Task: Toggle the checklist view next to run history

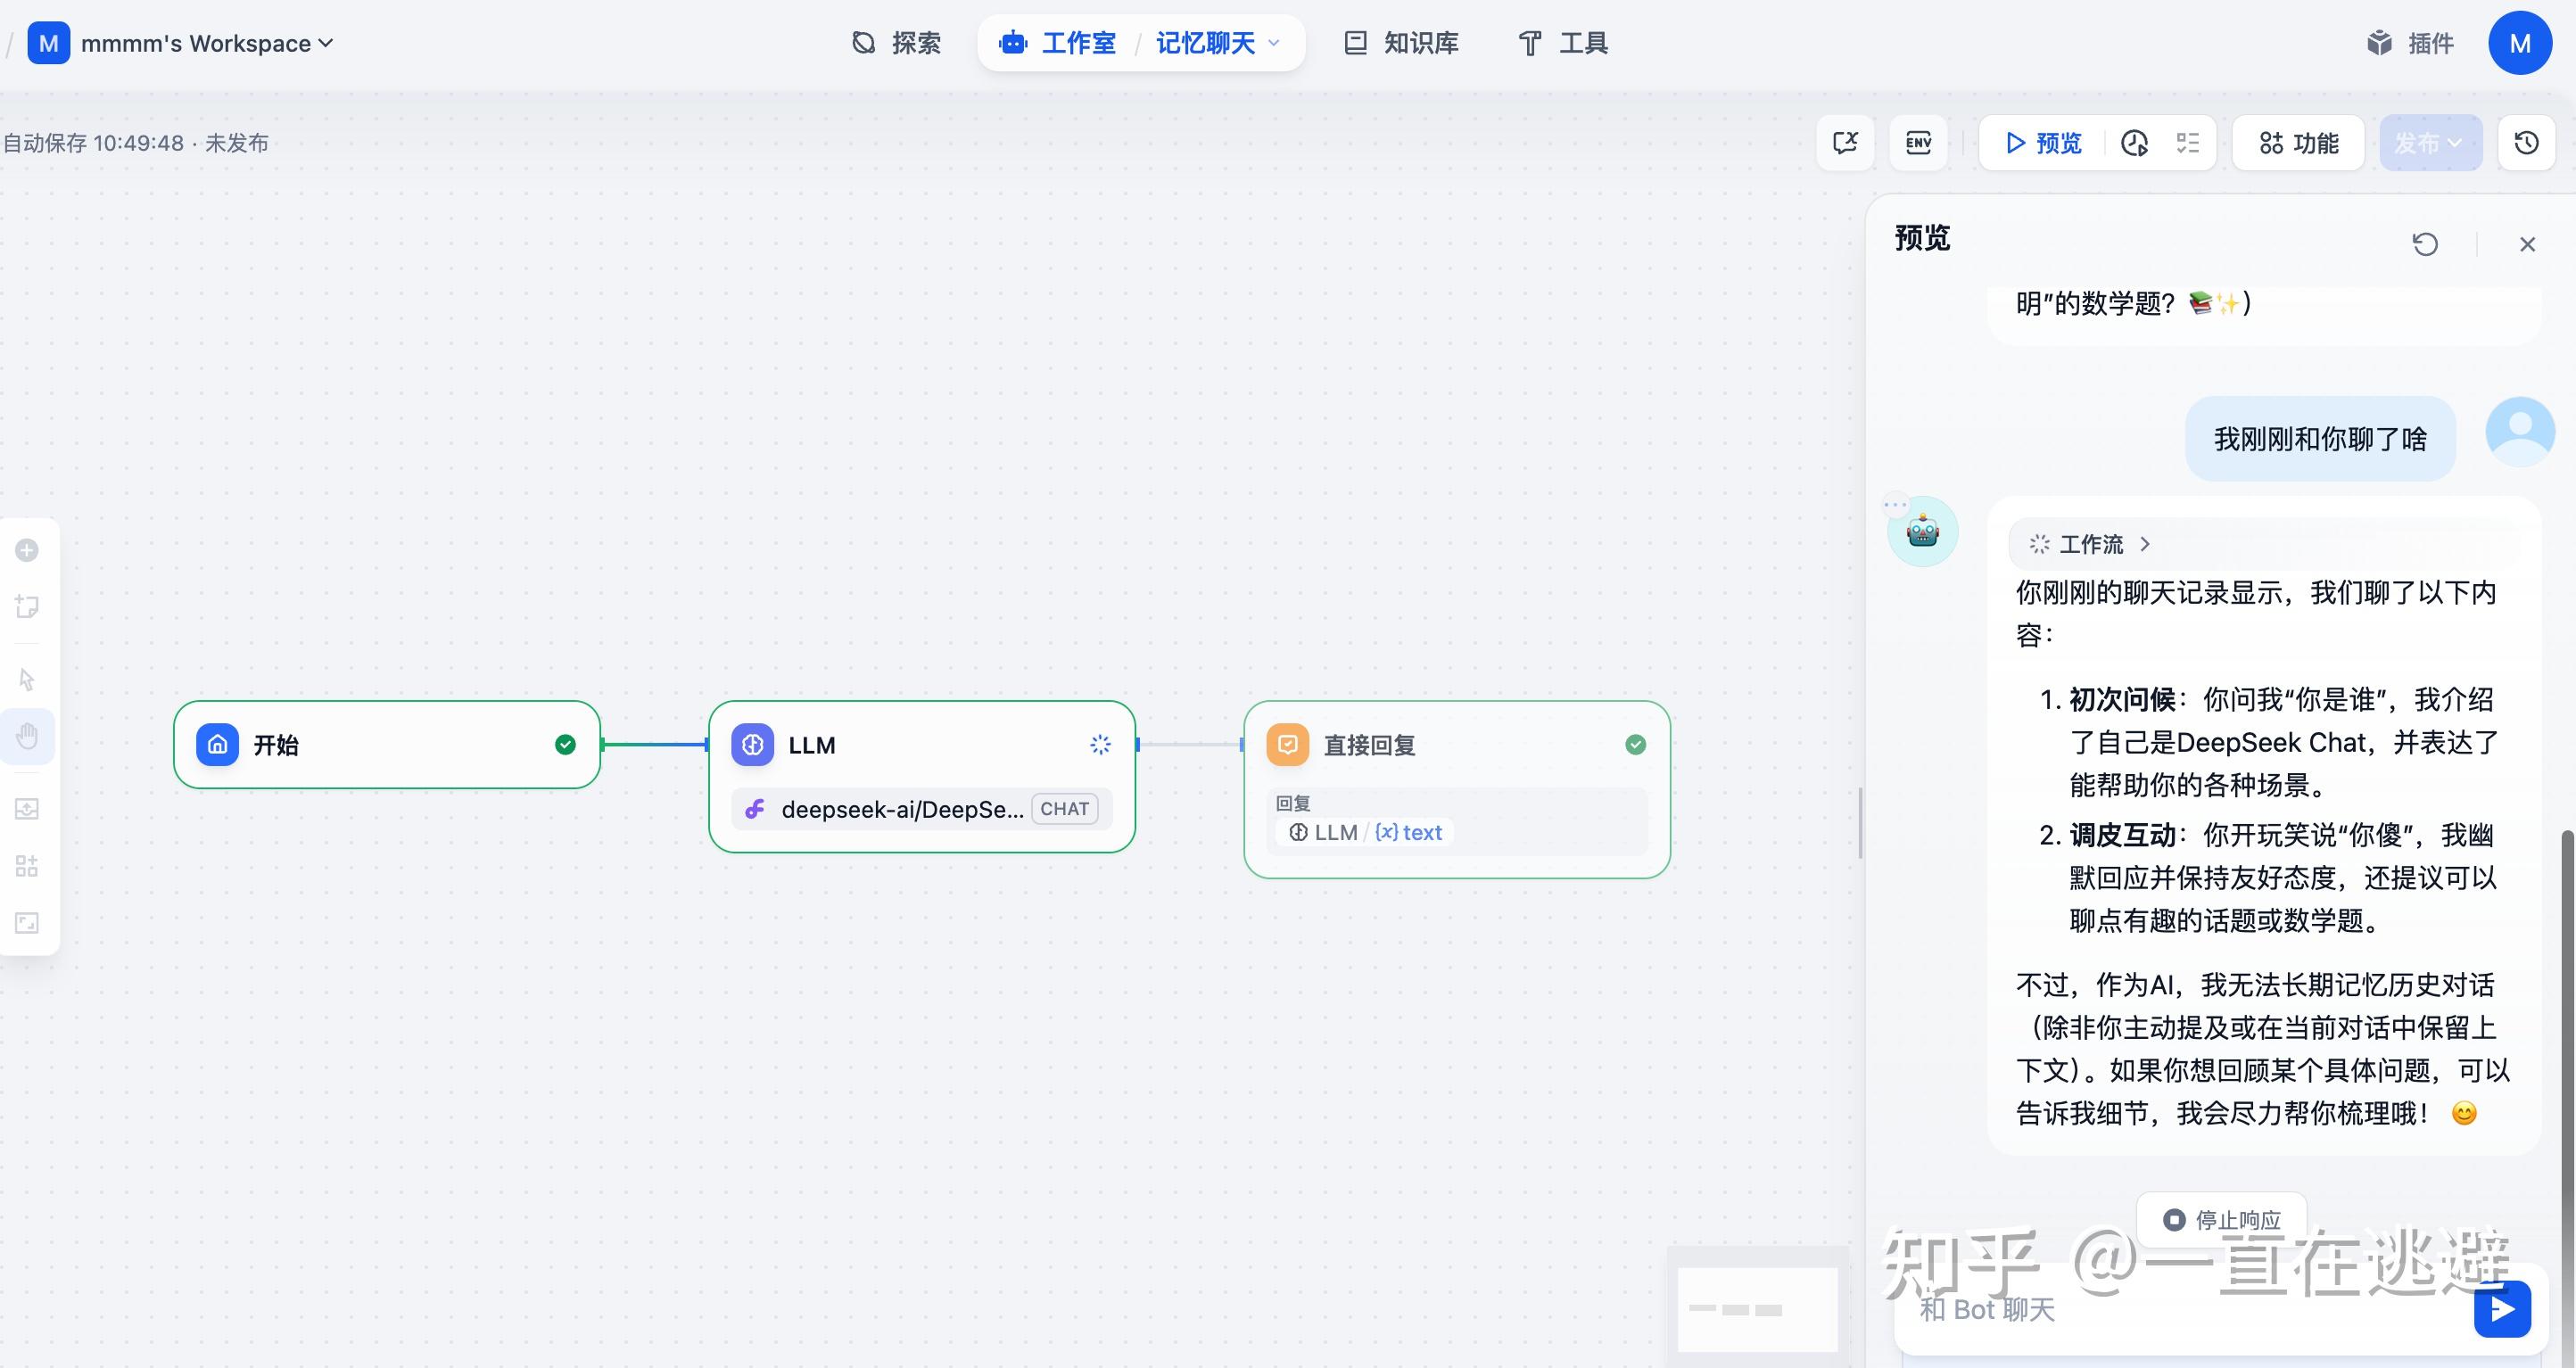Action: [x=2188, y=143]
